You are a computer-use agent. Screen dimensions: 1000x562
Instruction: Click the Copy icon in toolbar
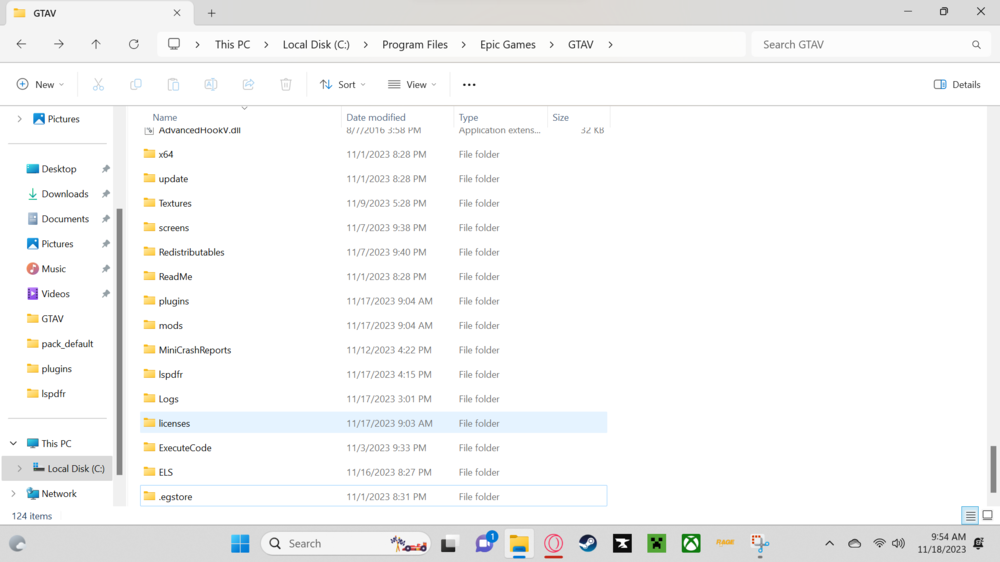coord(136,84)
